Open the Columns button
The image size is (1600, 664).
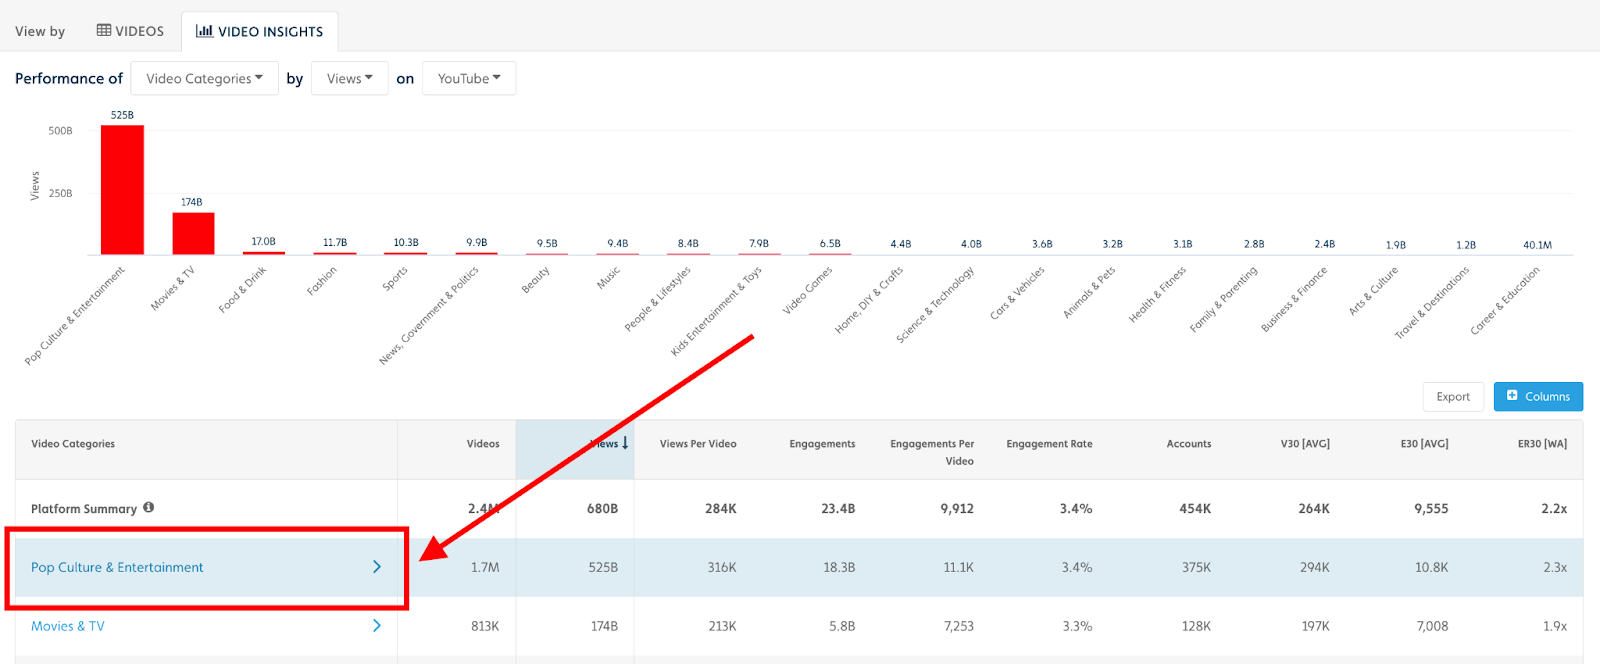click(x=1538, y=396)
